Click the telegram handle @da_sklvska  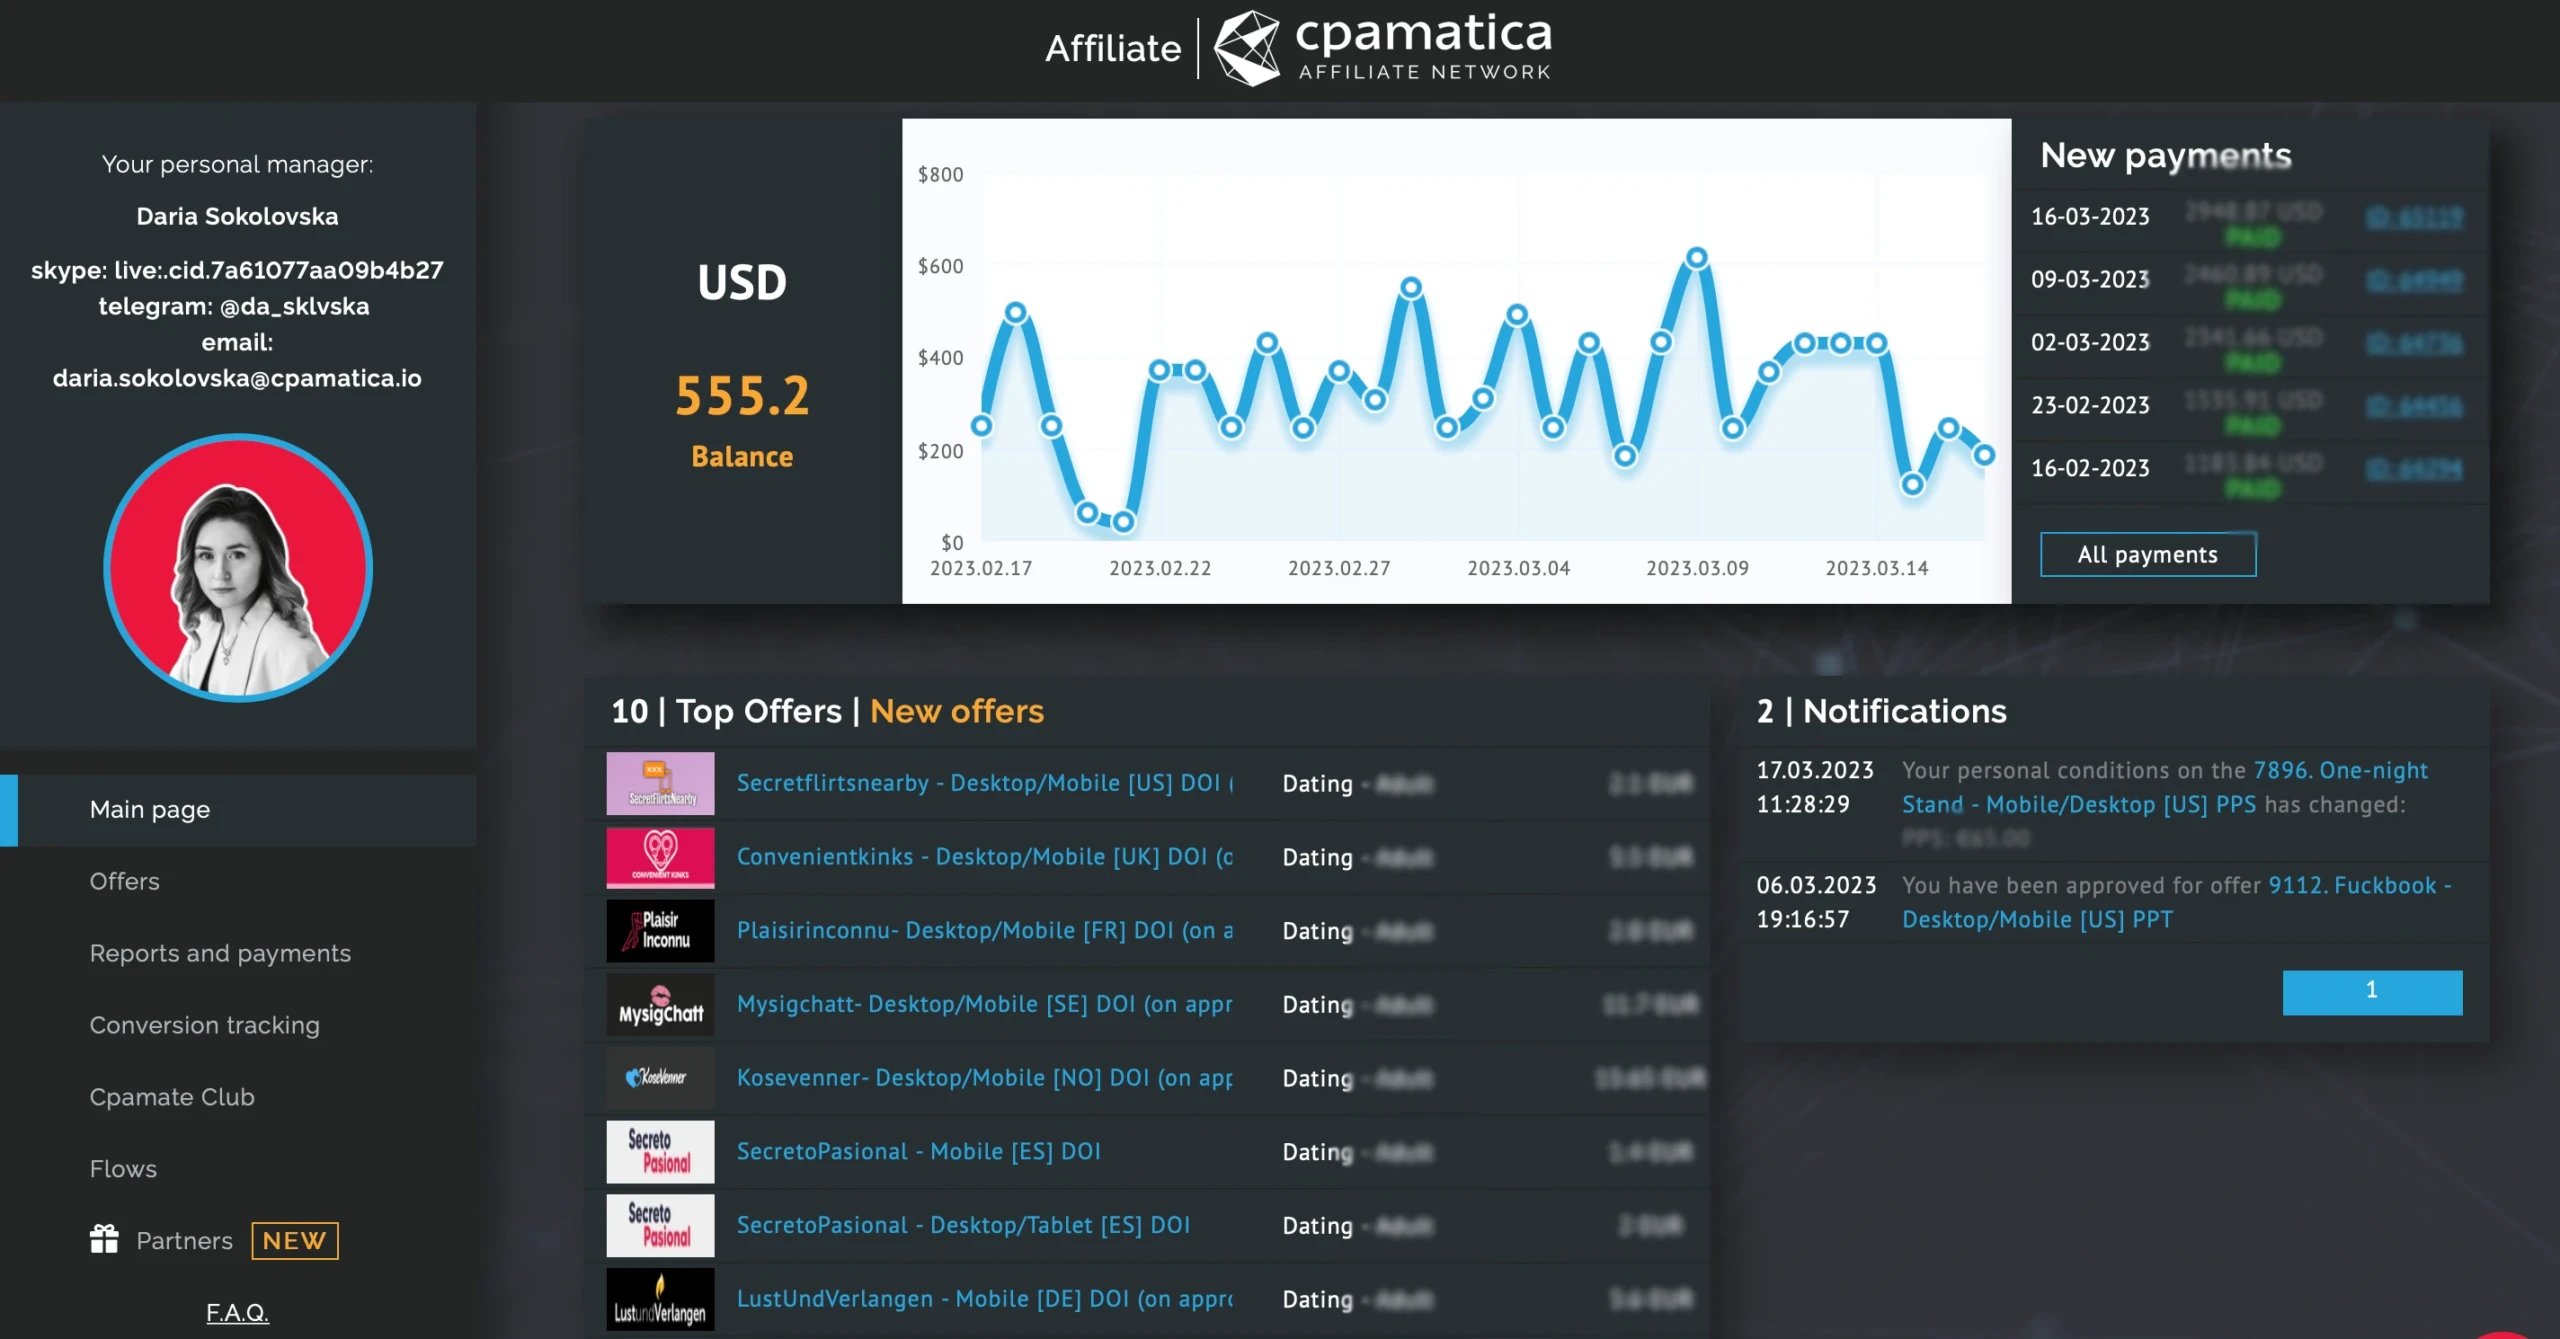pyautogui.click(x=294, y=306)
